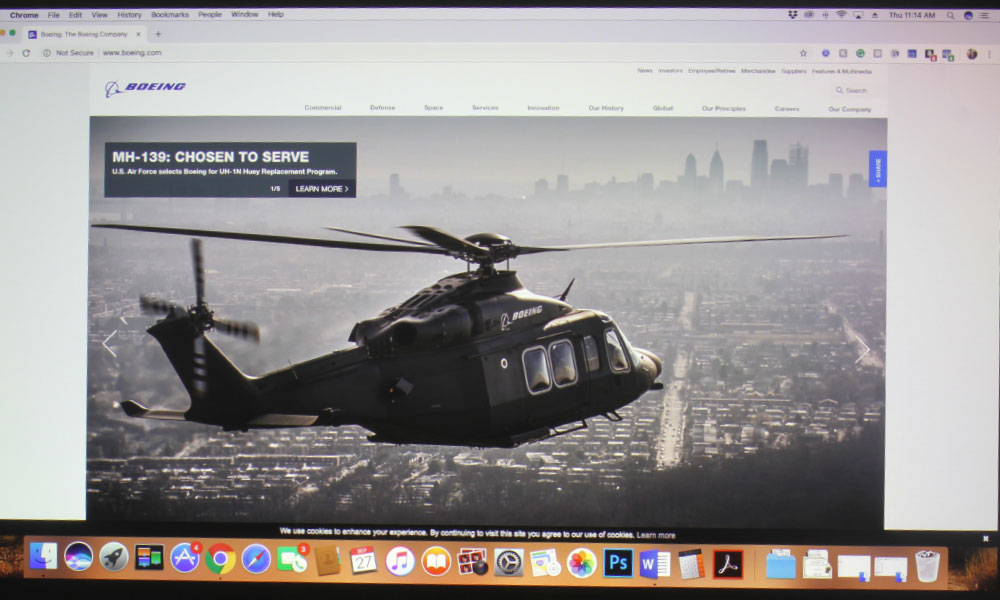Open Photoshop from the dock
The width and height of the screenshot is (1000, 600).
pos(618,563)
